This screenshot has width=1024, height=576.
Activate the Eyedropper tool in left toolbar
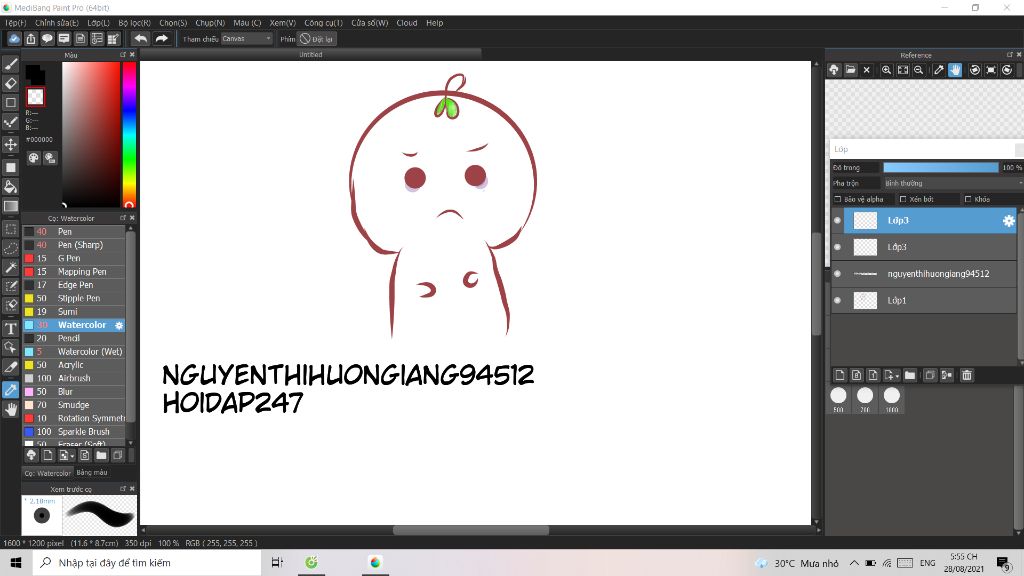click(10, 390)
